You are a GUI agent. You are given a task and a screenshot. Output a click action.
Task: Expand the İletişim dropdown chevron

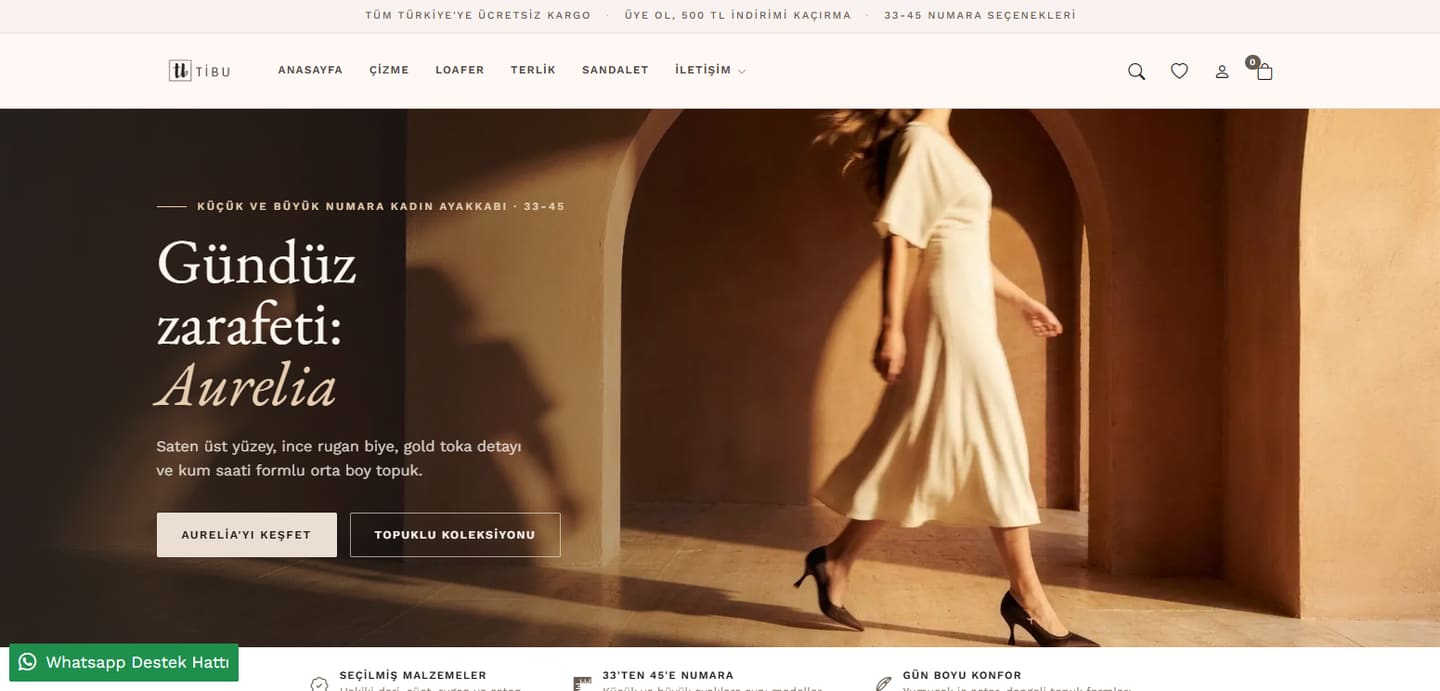tap(741, 71)
